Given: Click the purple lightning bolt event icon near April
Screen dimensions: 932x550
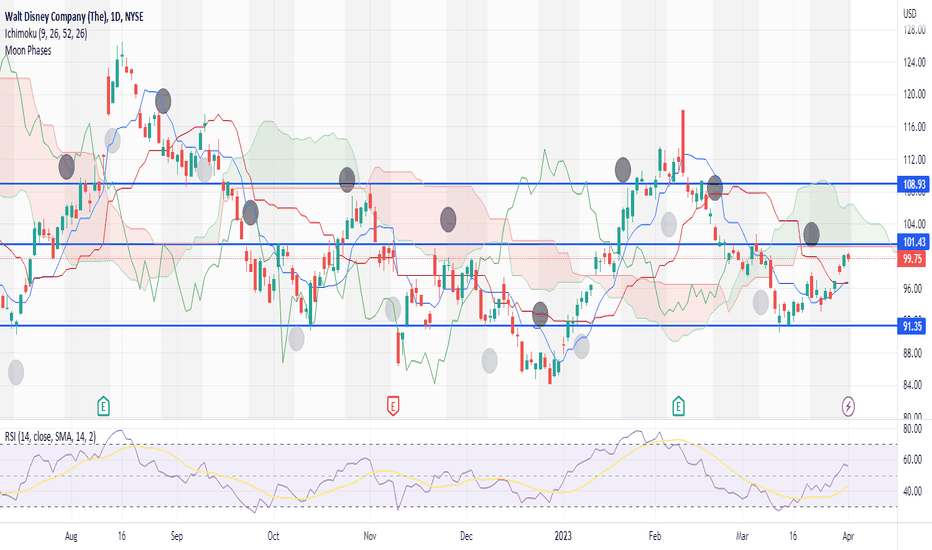Looking at the screenshot, I should 848,407.
